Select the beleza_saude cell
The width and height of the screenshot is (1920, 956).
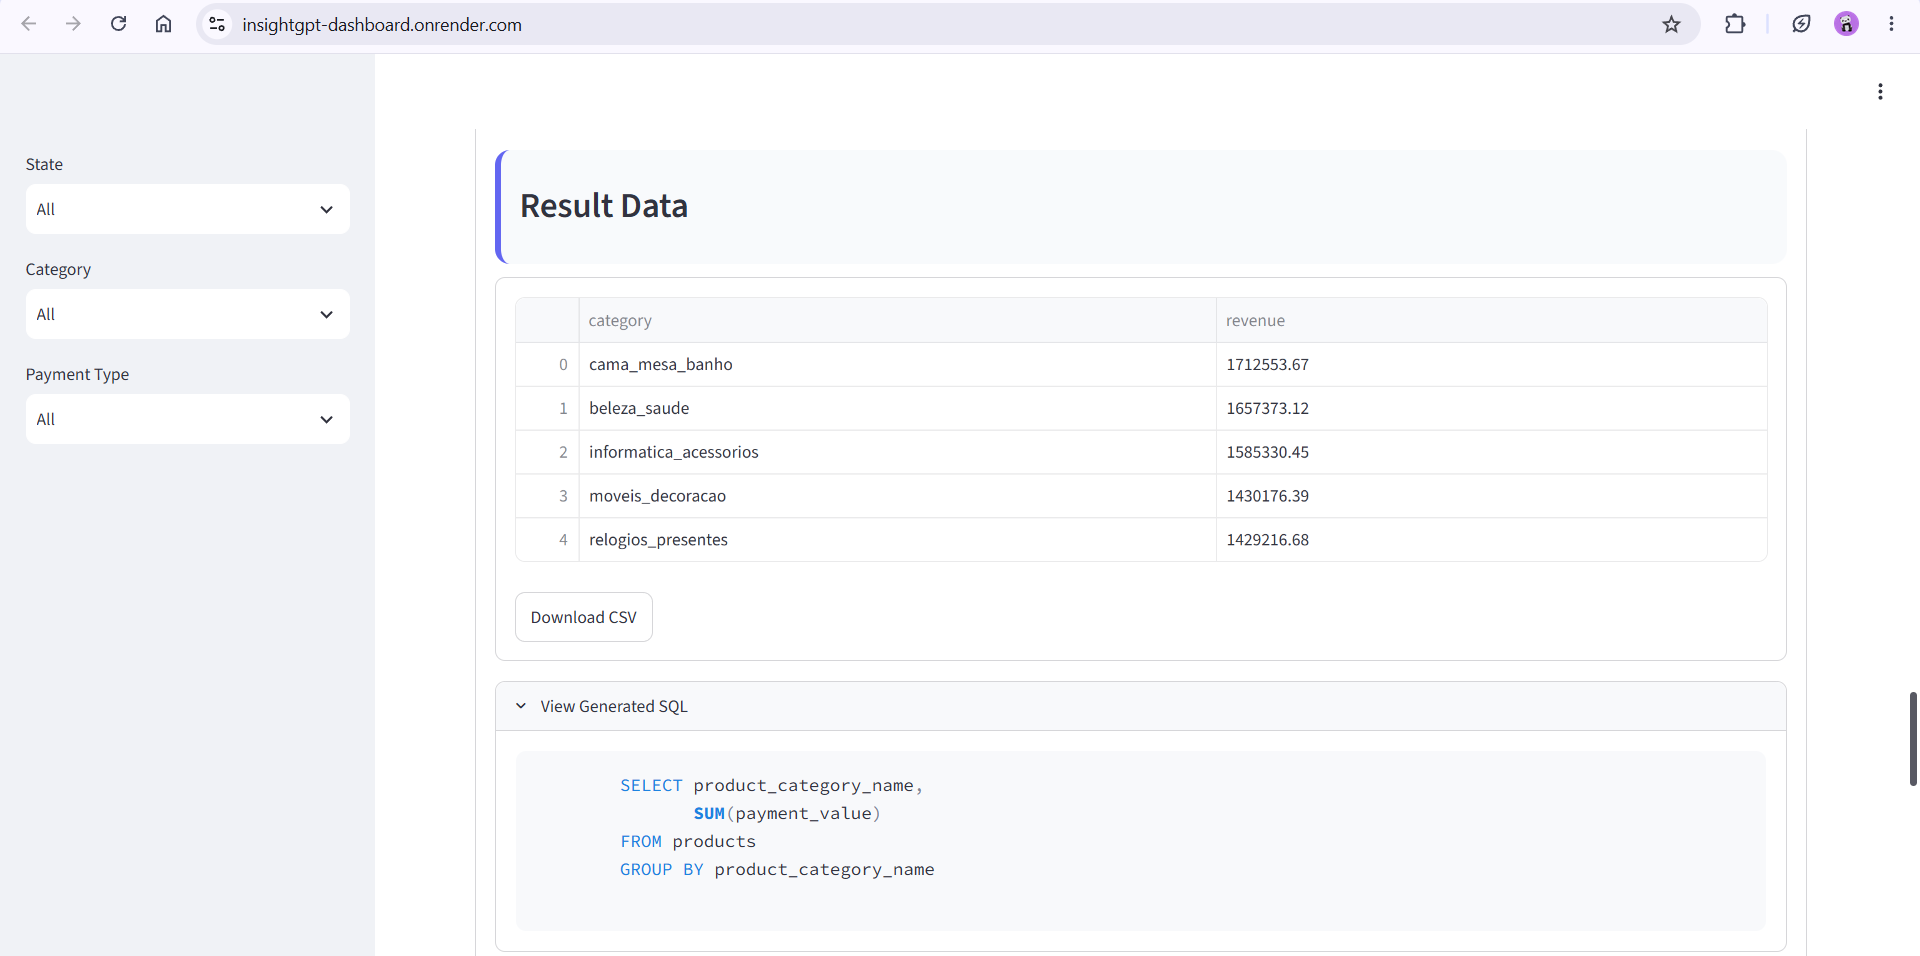point(897,409)
